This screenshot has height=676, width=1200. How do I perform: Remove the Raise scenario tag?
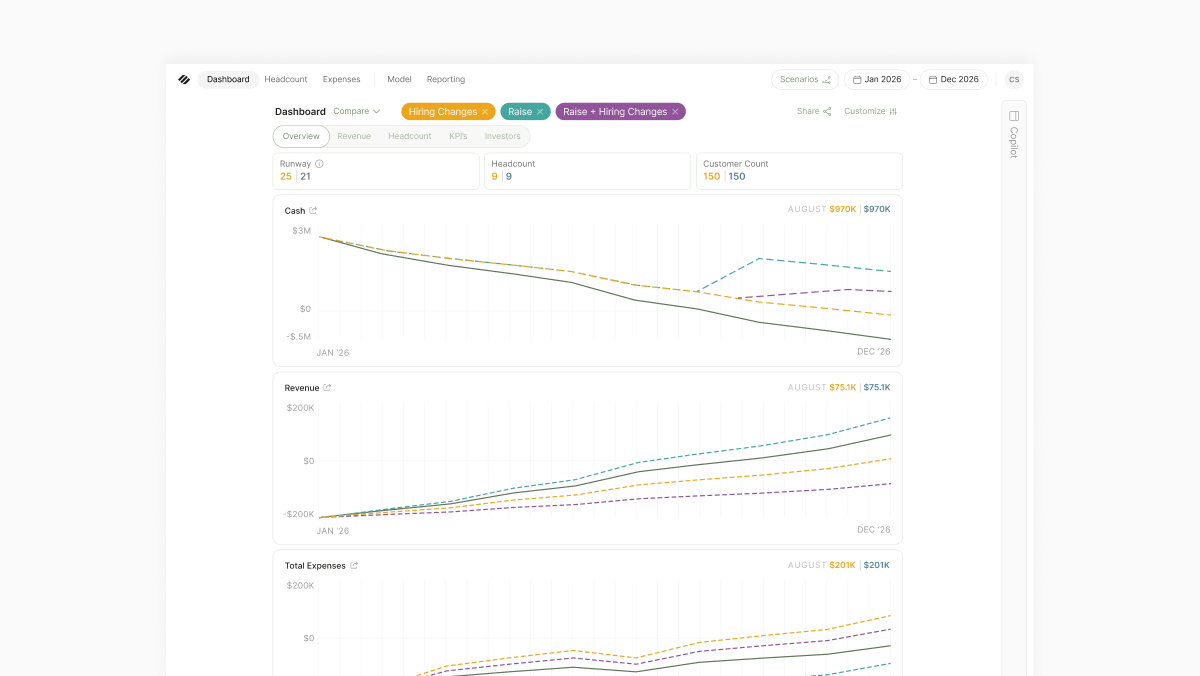coord(540,112)
